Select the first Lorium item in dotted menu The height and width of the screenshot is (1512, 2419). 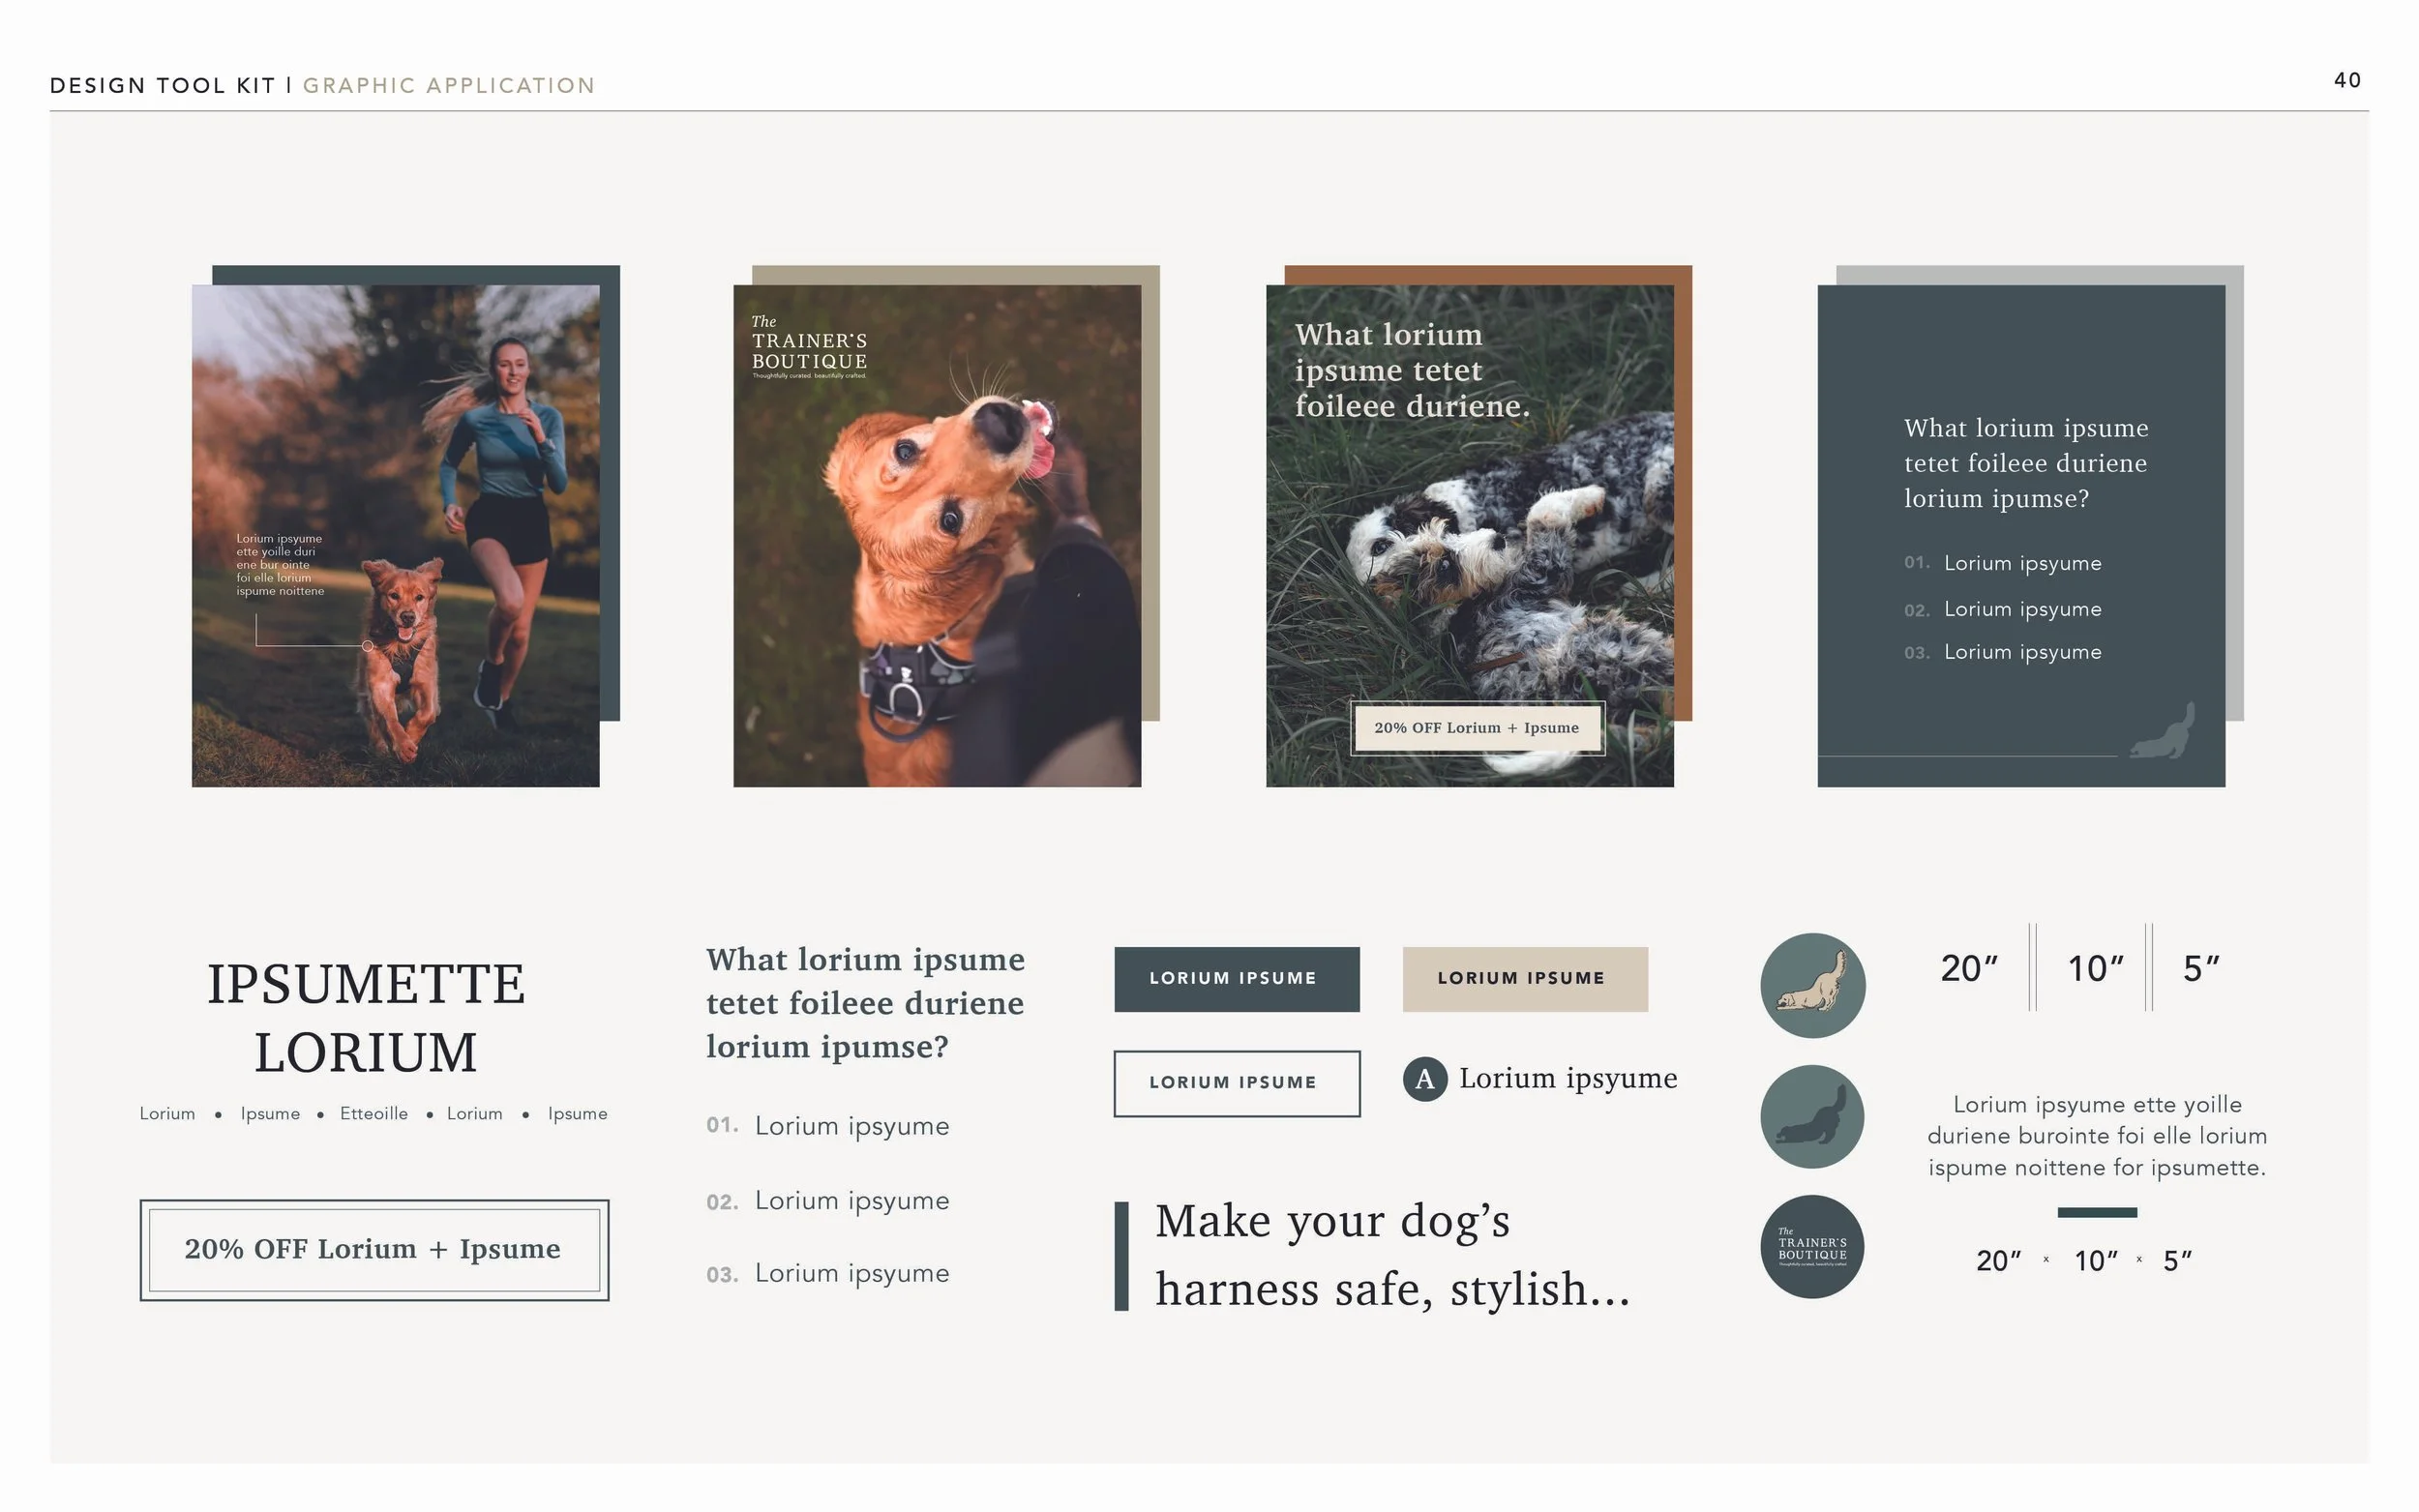[167, 1114]
